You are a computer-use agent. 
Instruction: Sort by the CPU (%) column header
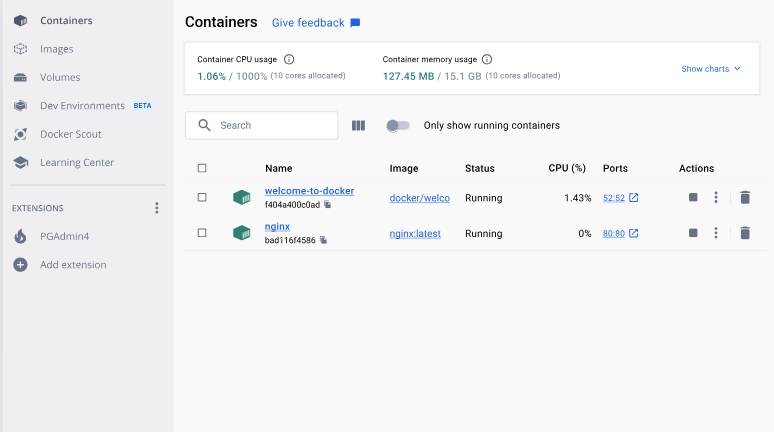[567, 168]
